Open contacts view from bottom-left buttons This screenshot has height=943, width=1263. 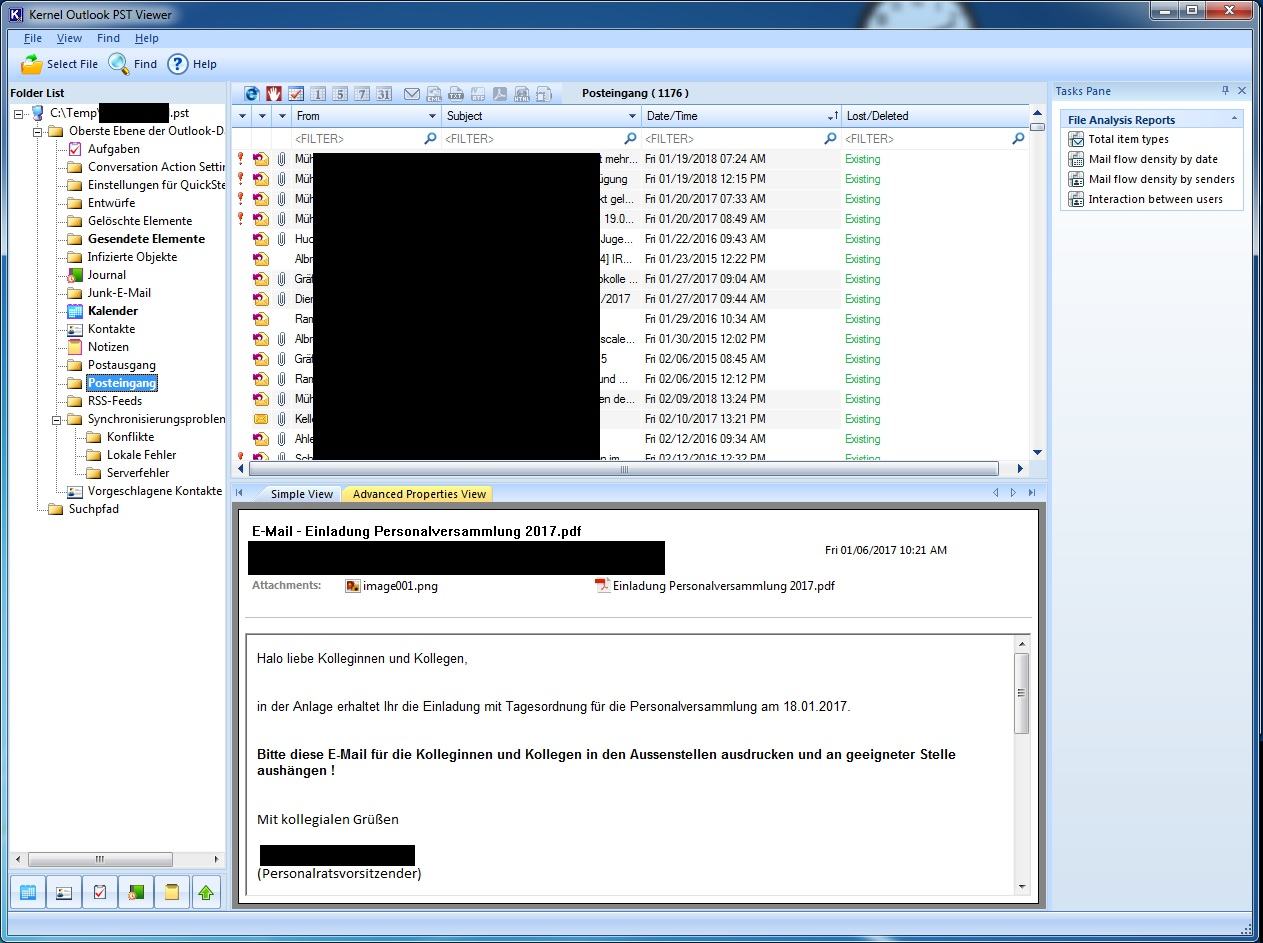(x=64, y=892)
